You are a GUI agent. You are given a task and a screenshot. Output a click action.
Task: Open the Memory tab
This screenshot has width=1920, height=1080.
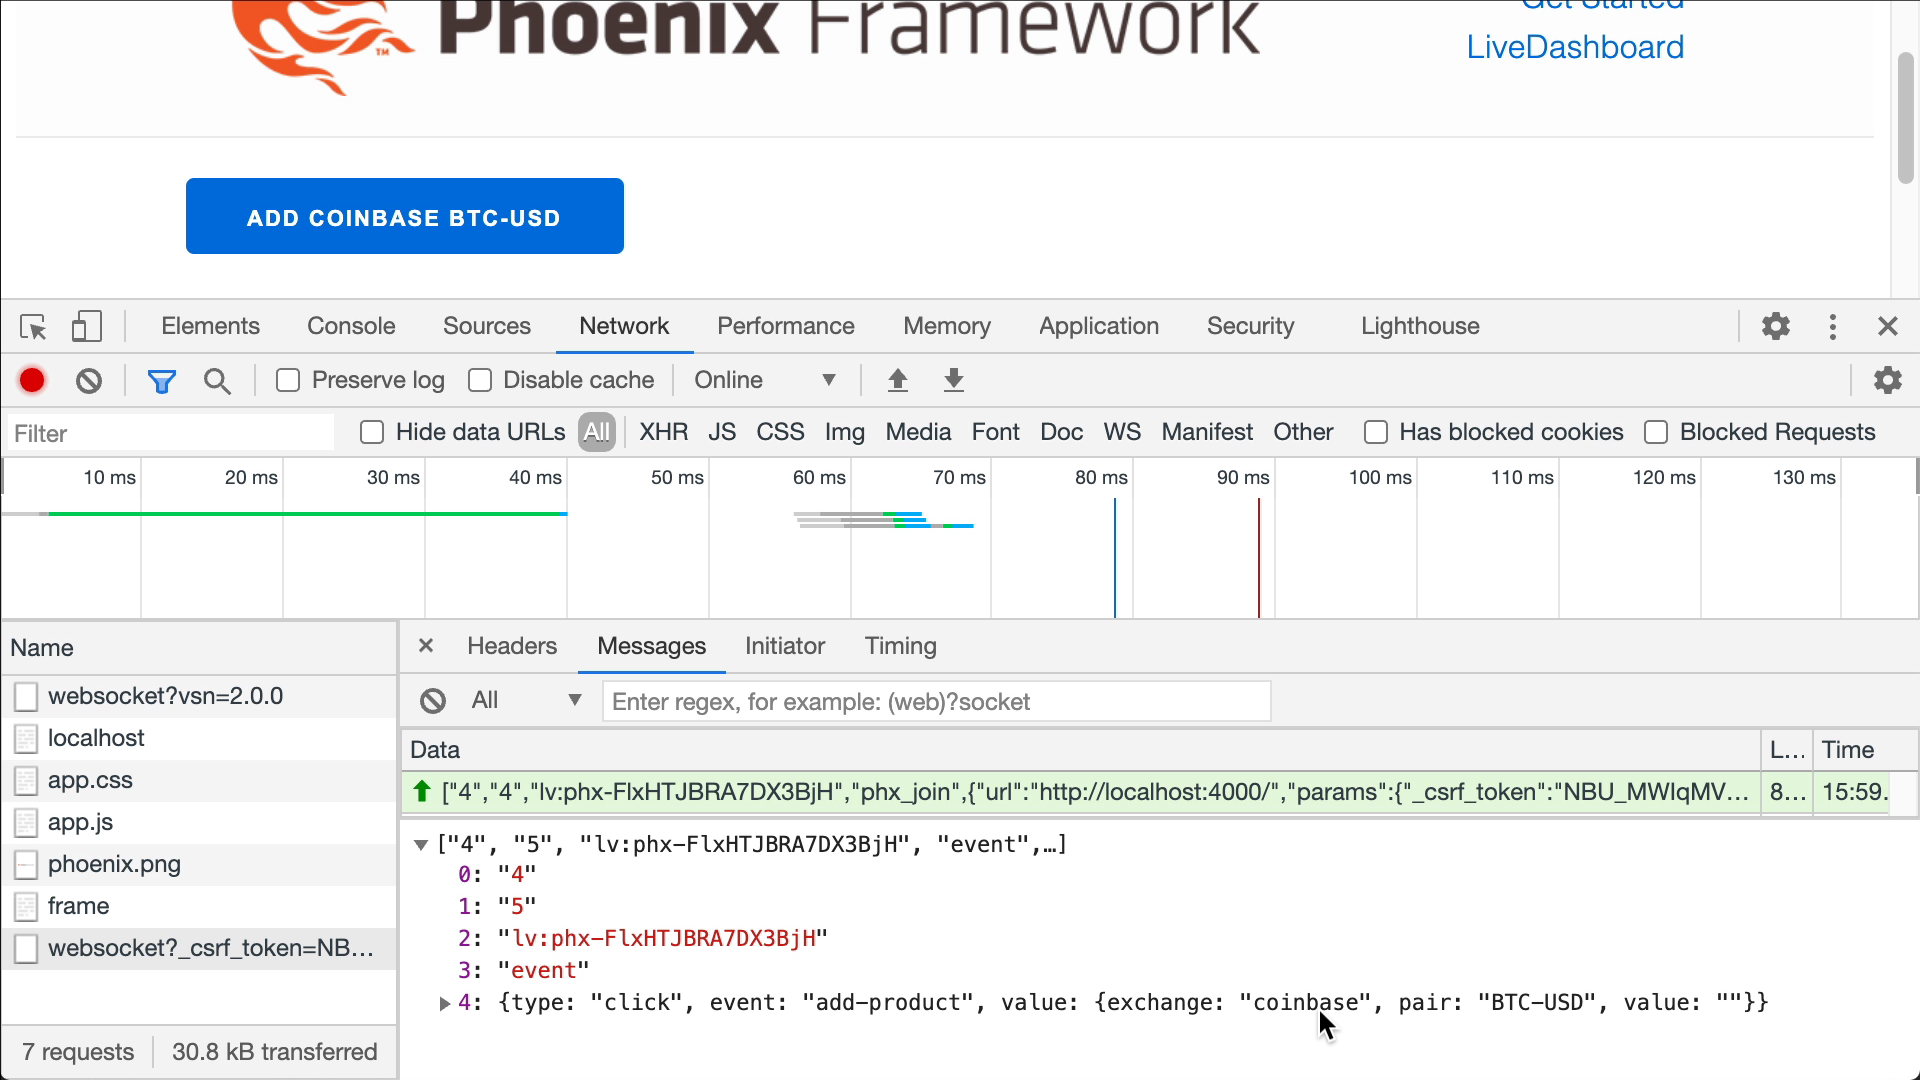[947, 326]
